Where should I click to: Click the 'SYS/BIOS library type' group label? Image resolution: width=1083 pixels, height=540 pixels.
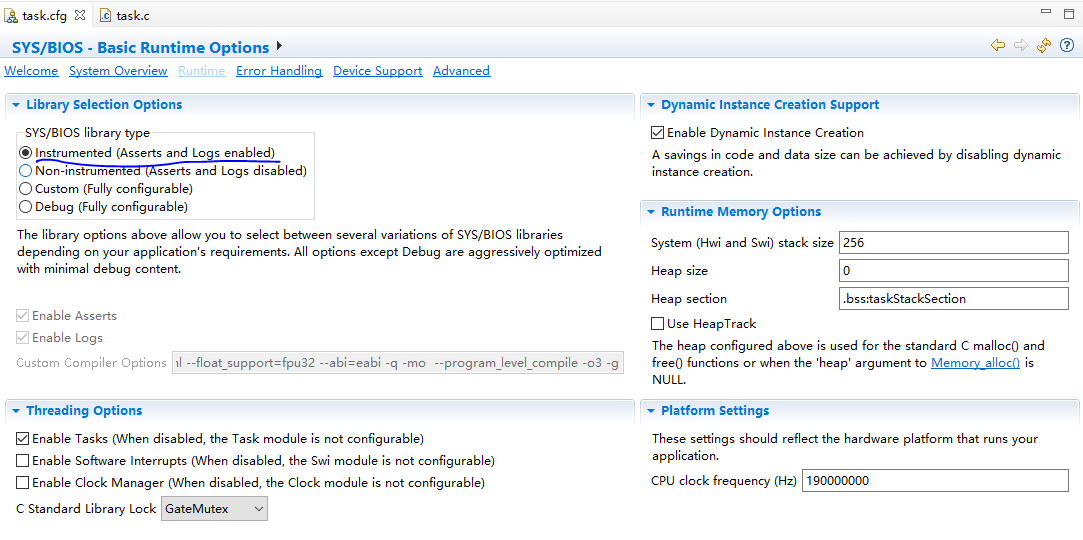[88, 133]
